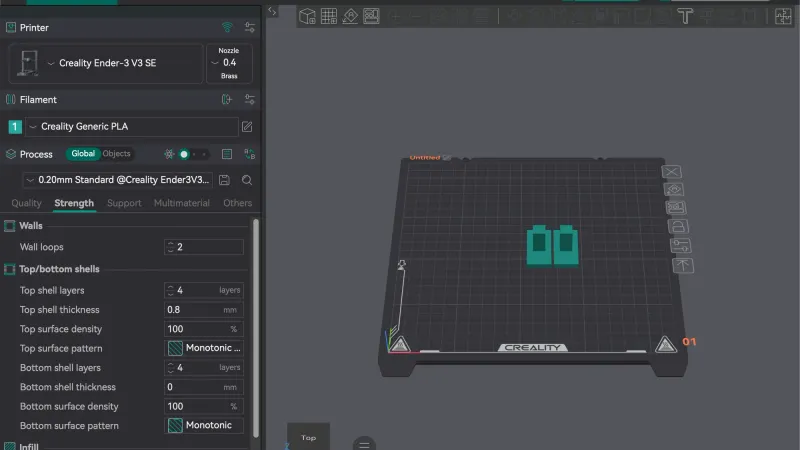The width and height of the screenshot is (800, 450).
Task: Edit Creality Generic PLA preset
Action: 247,127
